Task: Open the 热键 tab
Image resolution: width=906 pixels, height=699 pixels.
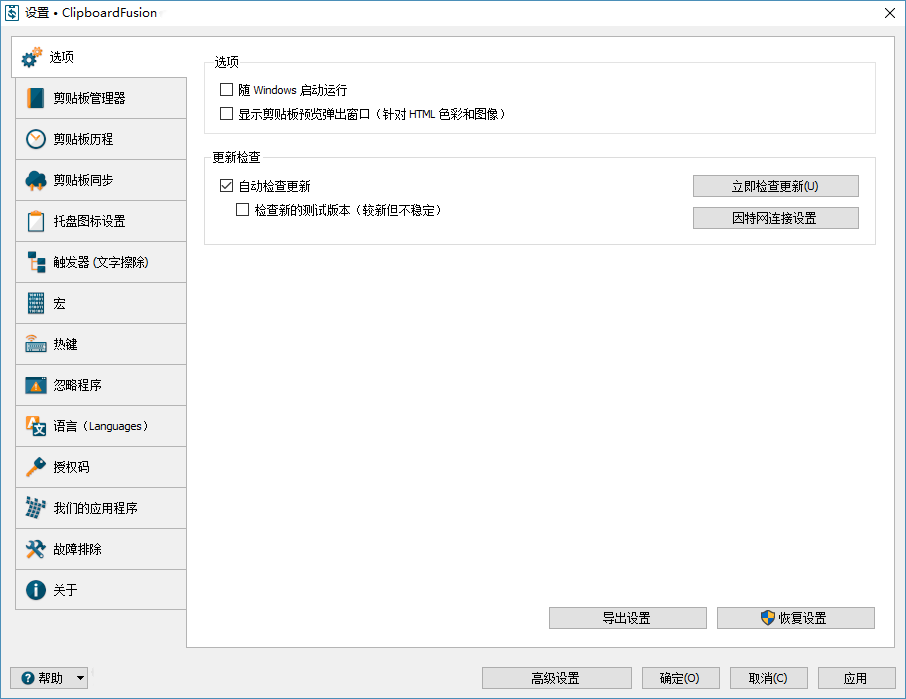Action: coord(101,344)
